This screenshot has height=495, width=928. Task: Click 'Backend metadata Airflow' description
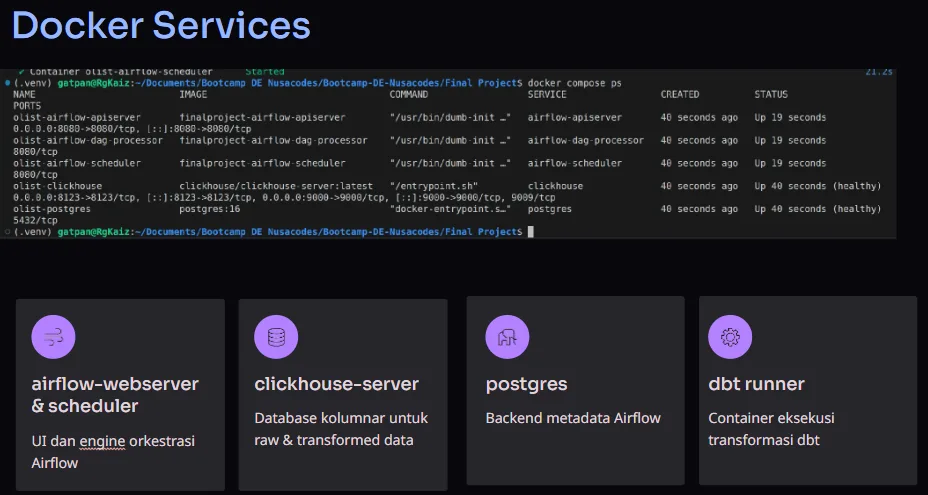tap(573, 418)
